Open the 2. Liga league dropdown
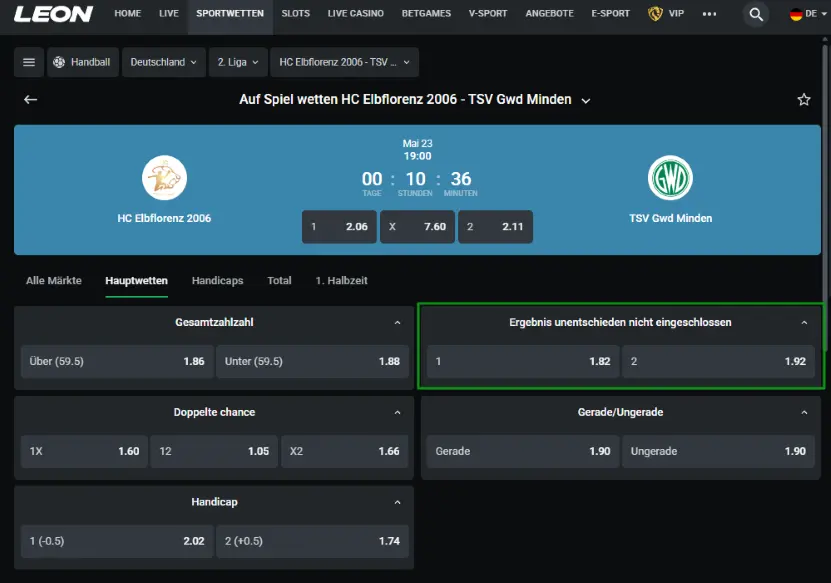 click(238, 62)
